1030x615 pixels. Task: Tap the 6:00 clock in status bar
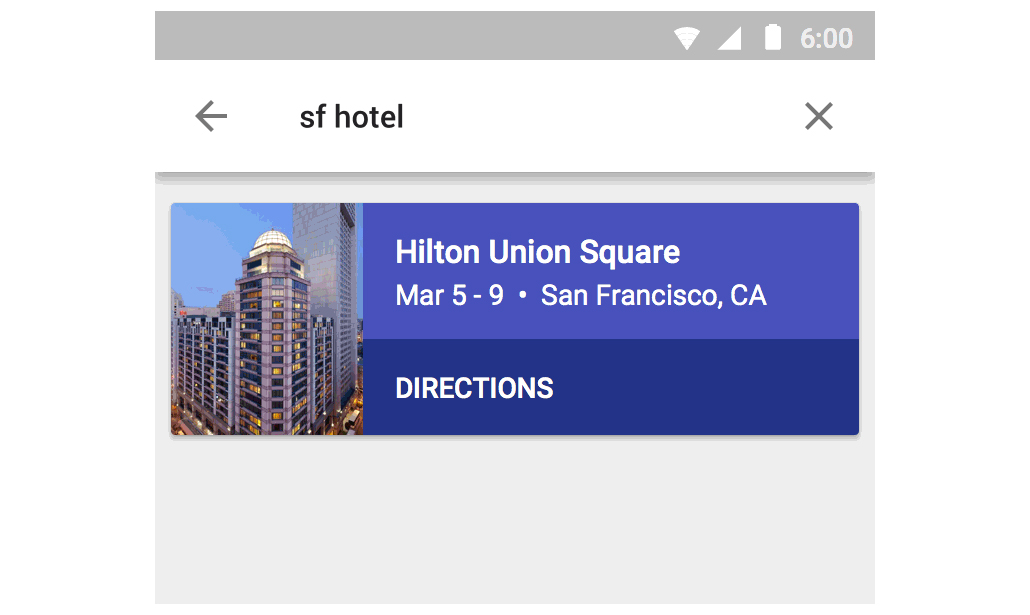coord(826,39)
